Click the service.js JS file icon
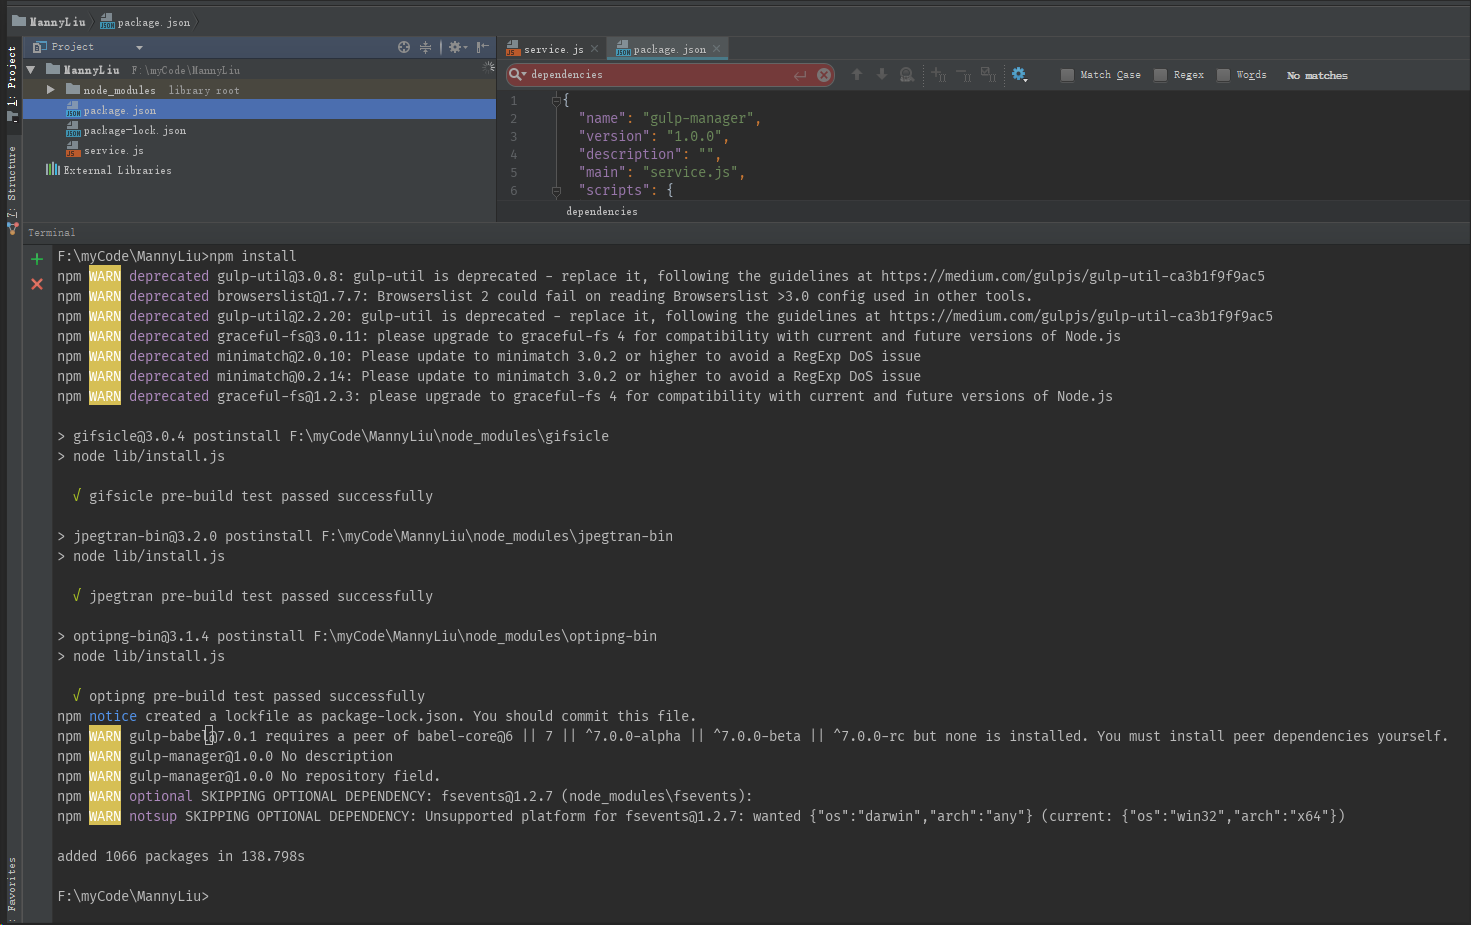 (x=73, y=150)
